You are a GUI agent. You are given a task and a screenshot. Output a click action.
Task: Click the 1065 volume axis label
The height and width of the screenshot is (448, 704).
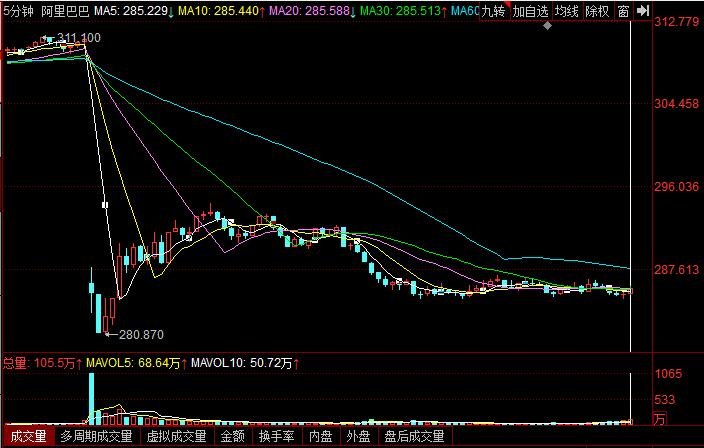click(x=668, y=373)
